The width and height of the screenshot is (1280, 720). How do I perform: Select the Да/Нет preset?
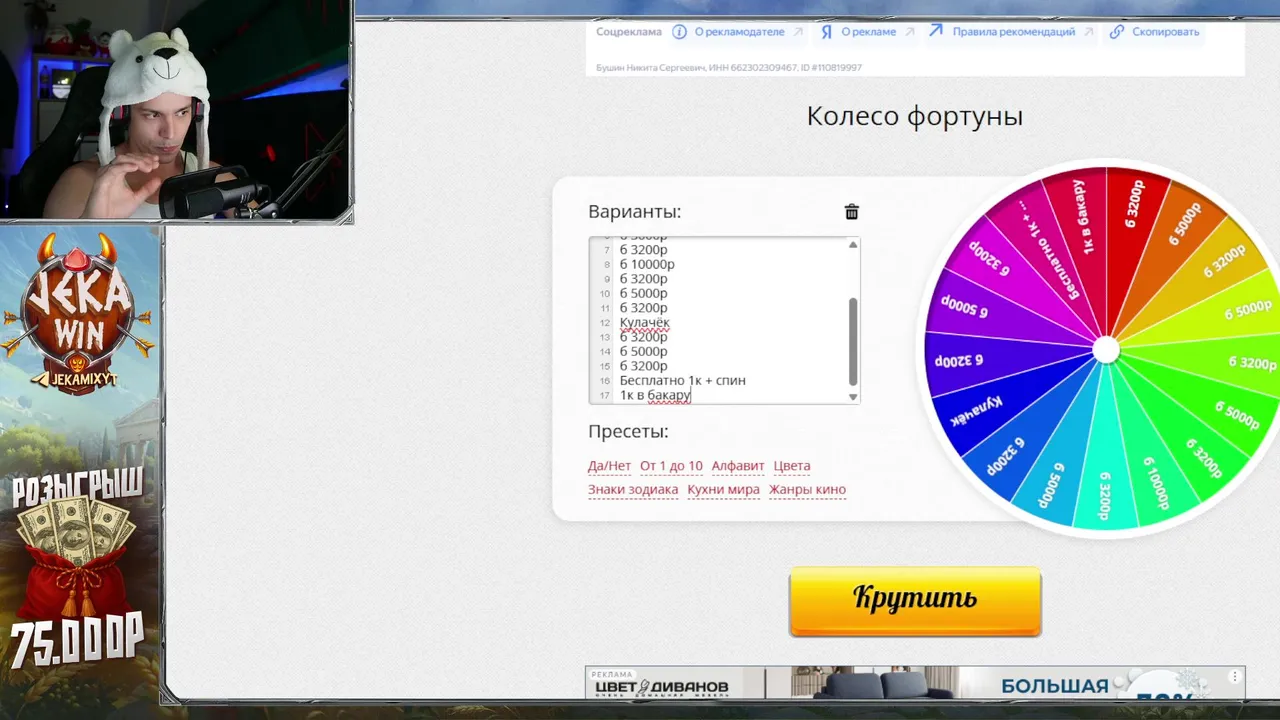[x=609, y=466]
